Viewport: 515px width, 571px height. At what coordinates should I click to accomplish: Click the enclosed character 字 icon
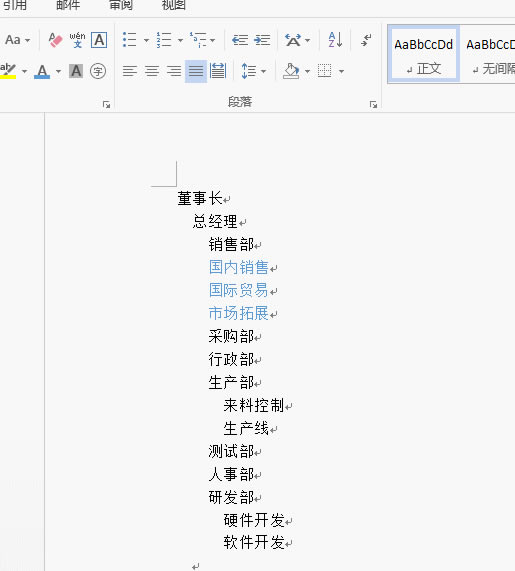[x=98, y=71]
